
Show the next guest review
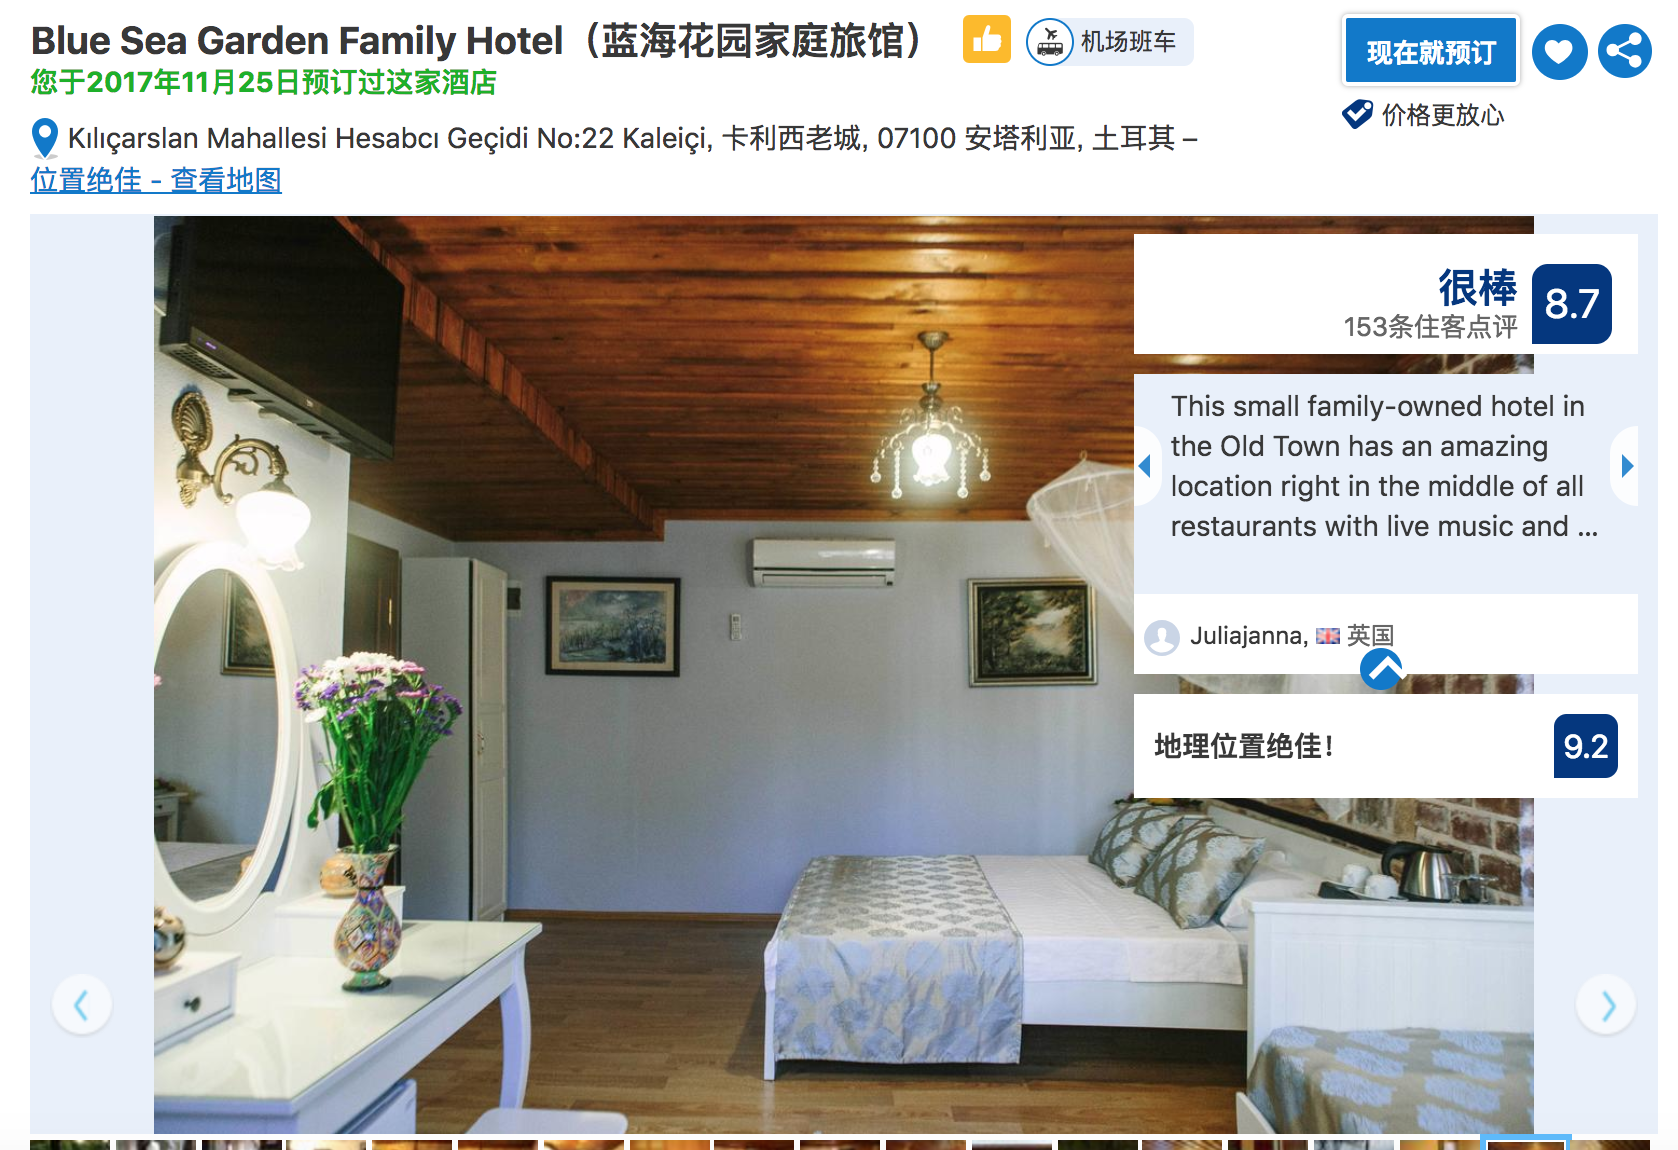pos(1627,465)
